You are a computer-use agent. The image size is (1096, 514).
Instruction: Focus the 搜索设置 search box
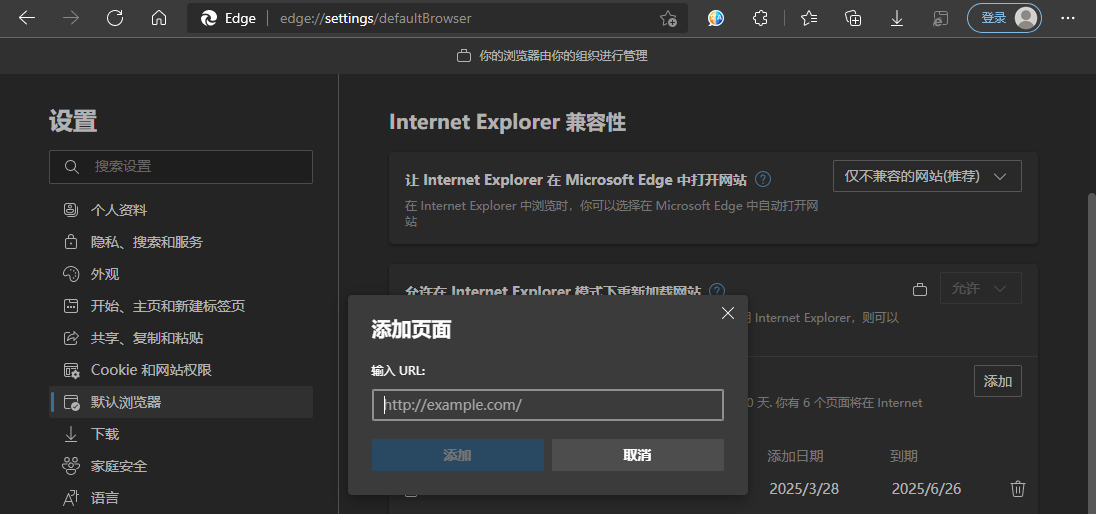click(181, 167)
